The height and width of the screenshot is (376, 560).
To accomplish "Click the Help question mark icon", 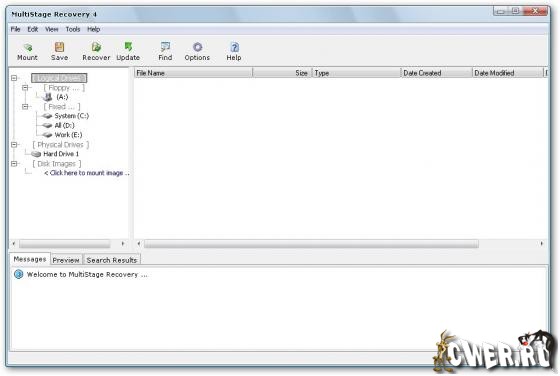I will [234, 47].
